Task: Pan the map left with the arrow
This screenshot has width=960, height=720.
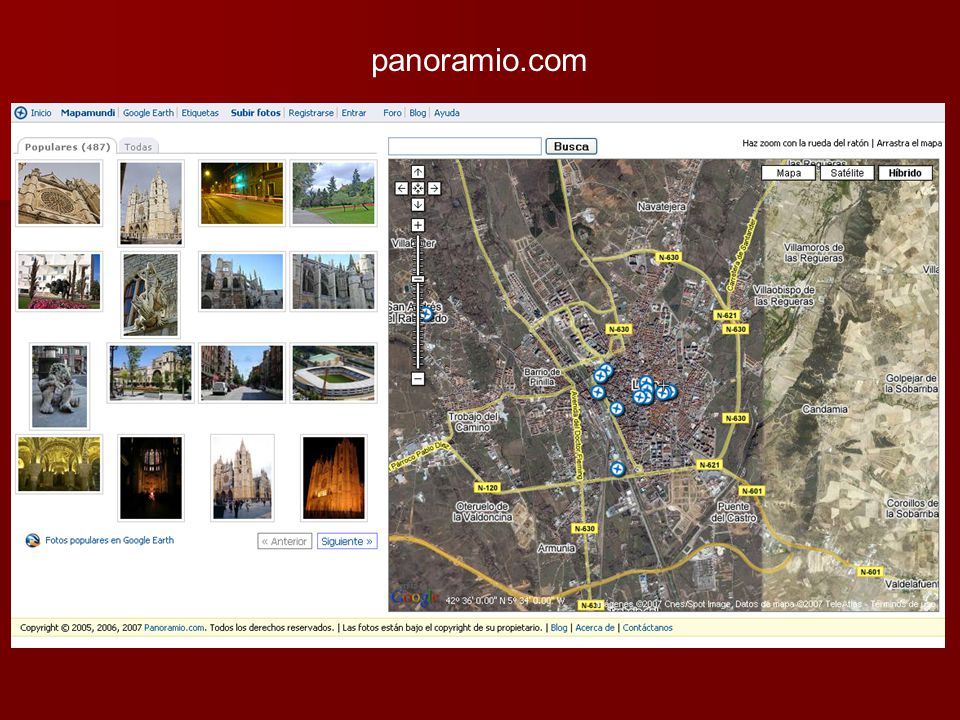Action: click(x=401, y=189)
